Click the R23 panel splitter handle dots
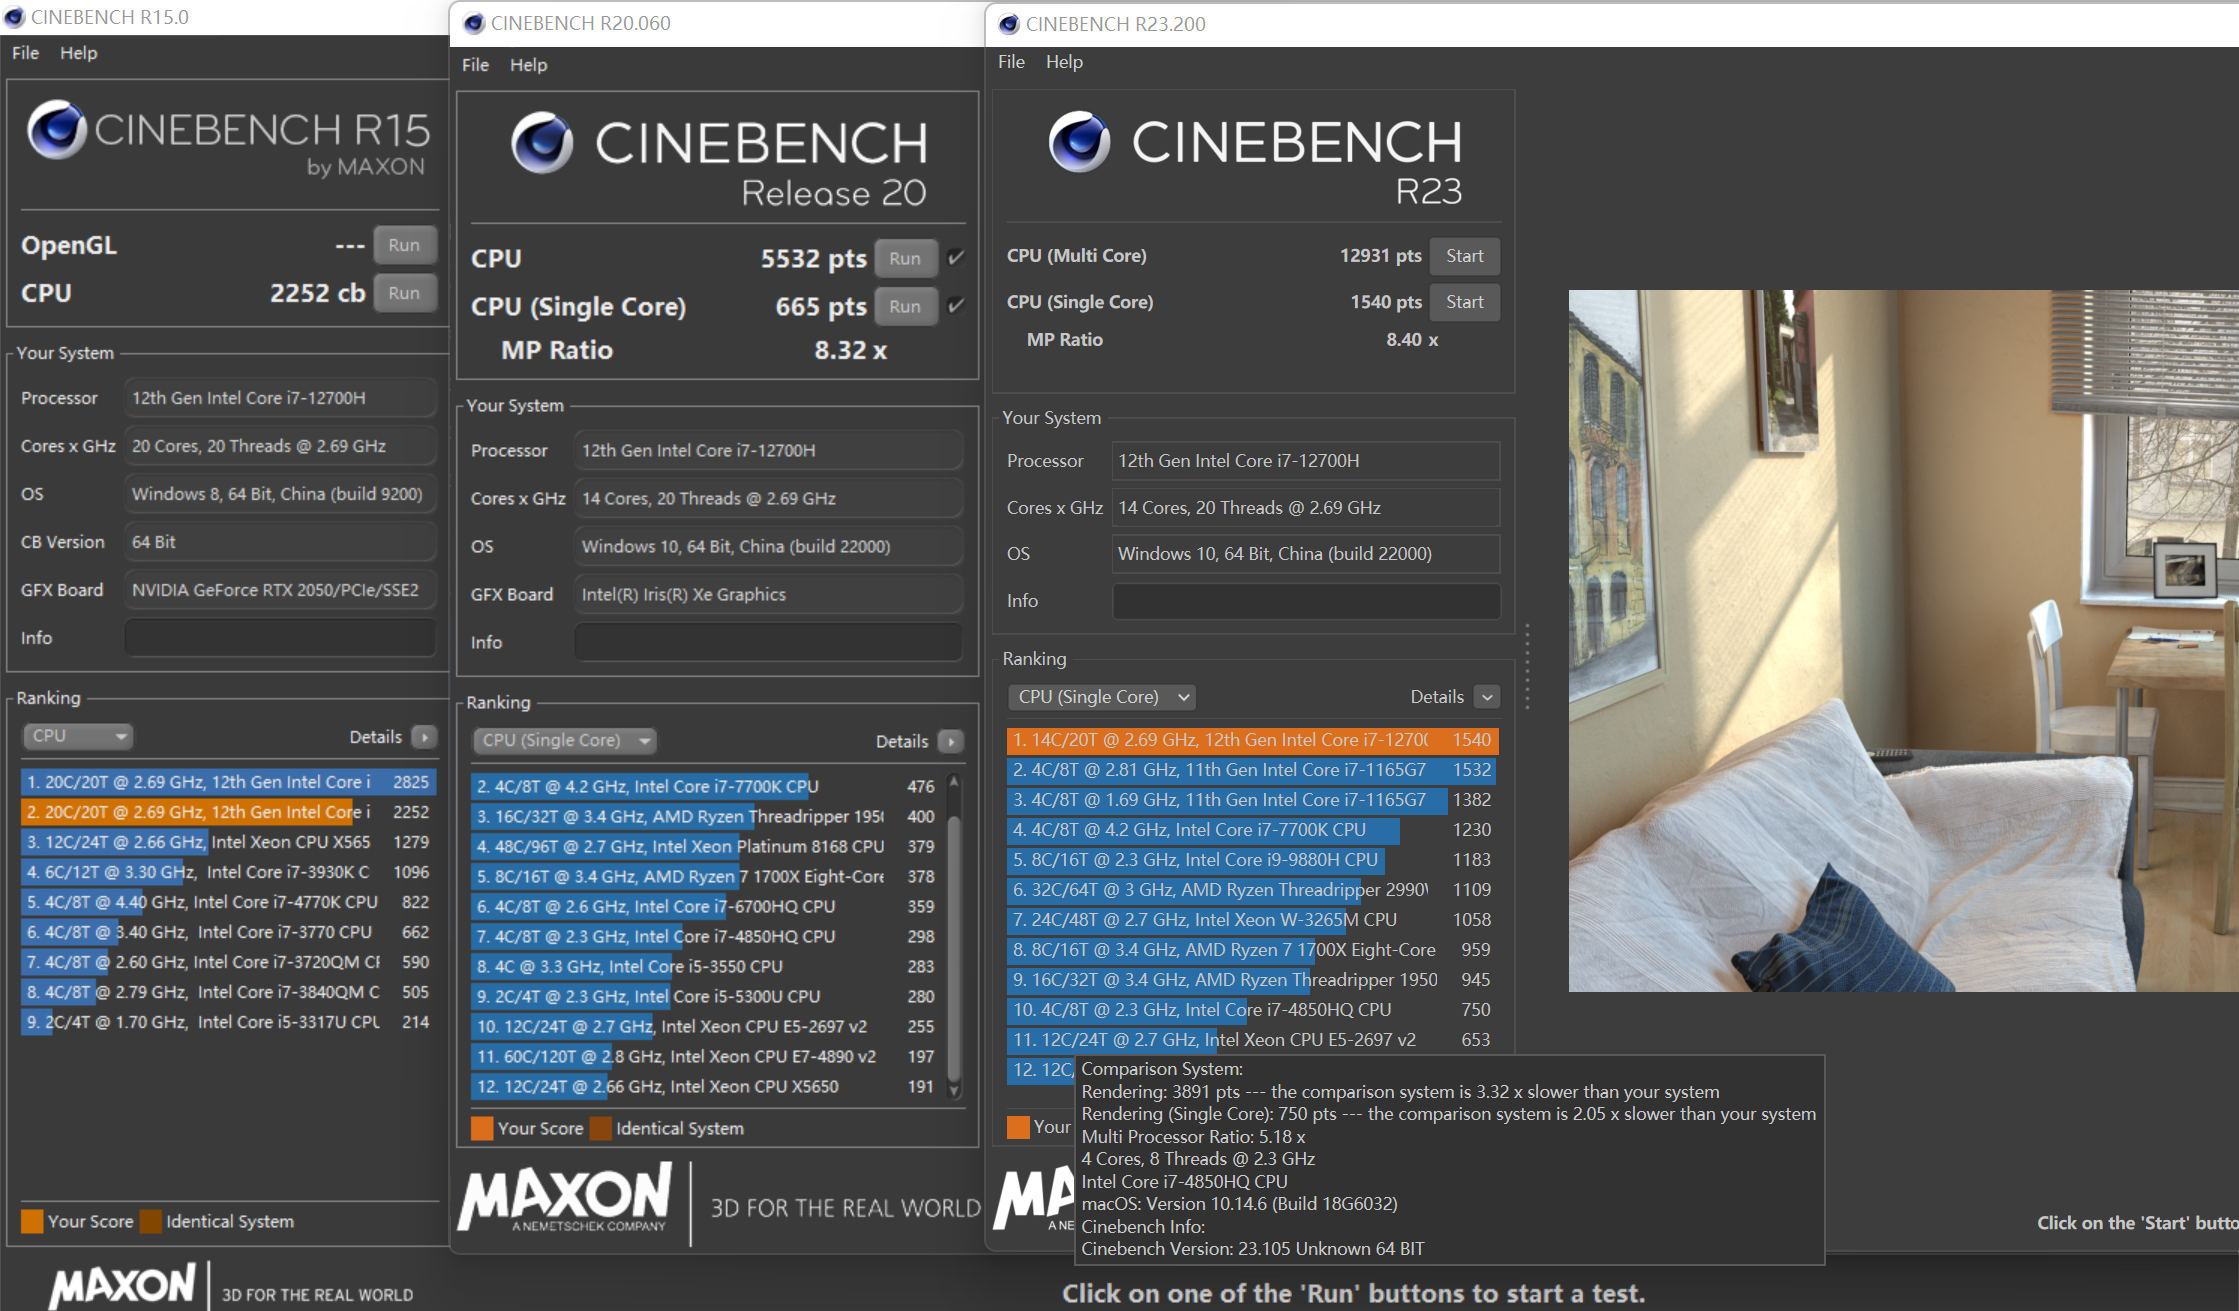 [1527, 668]
